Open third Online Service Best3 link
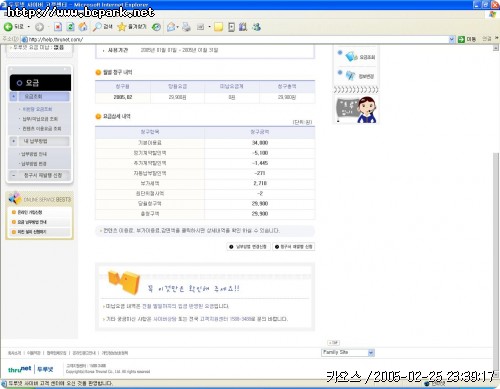 click(x=32, y=232)
